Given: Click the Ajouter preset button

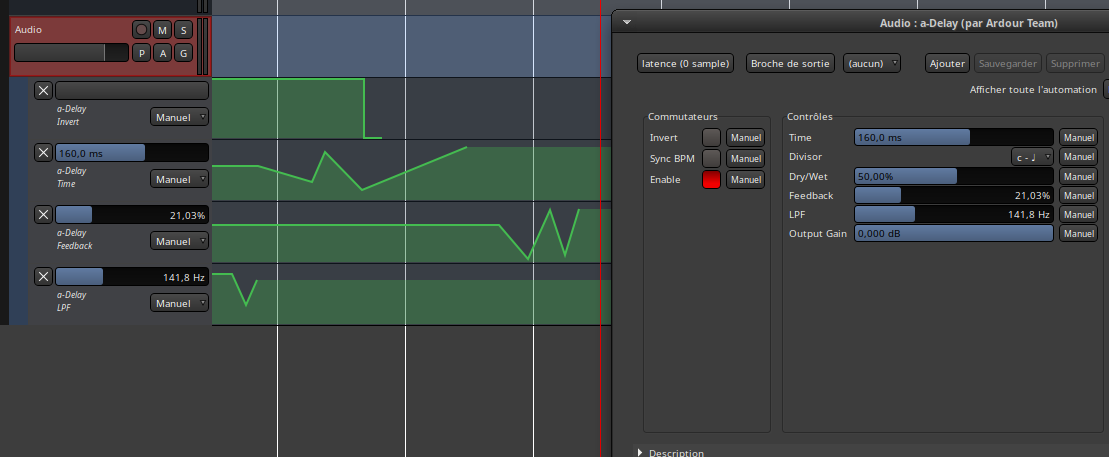Looking at the screenshot, I should point(947,63).
